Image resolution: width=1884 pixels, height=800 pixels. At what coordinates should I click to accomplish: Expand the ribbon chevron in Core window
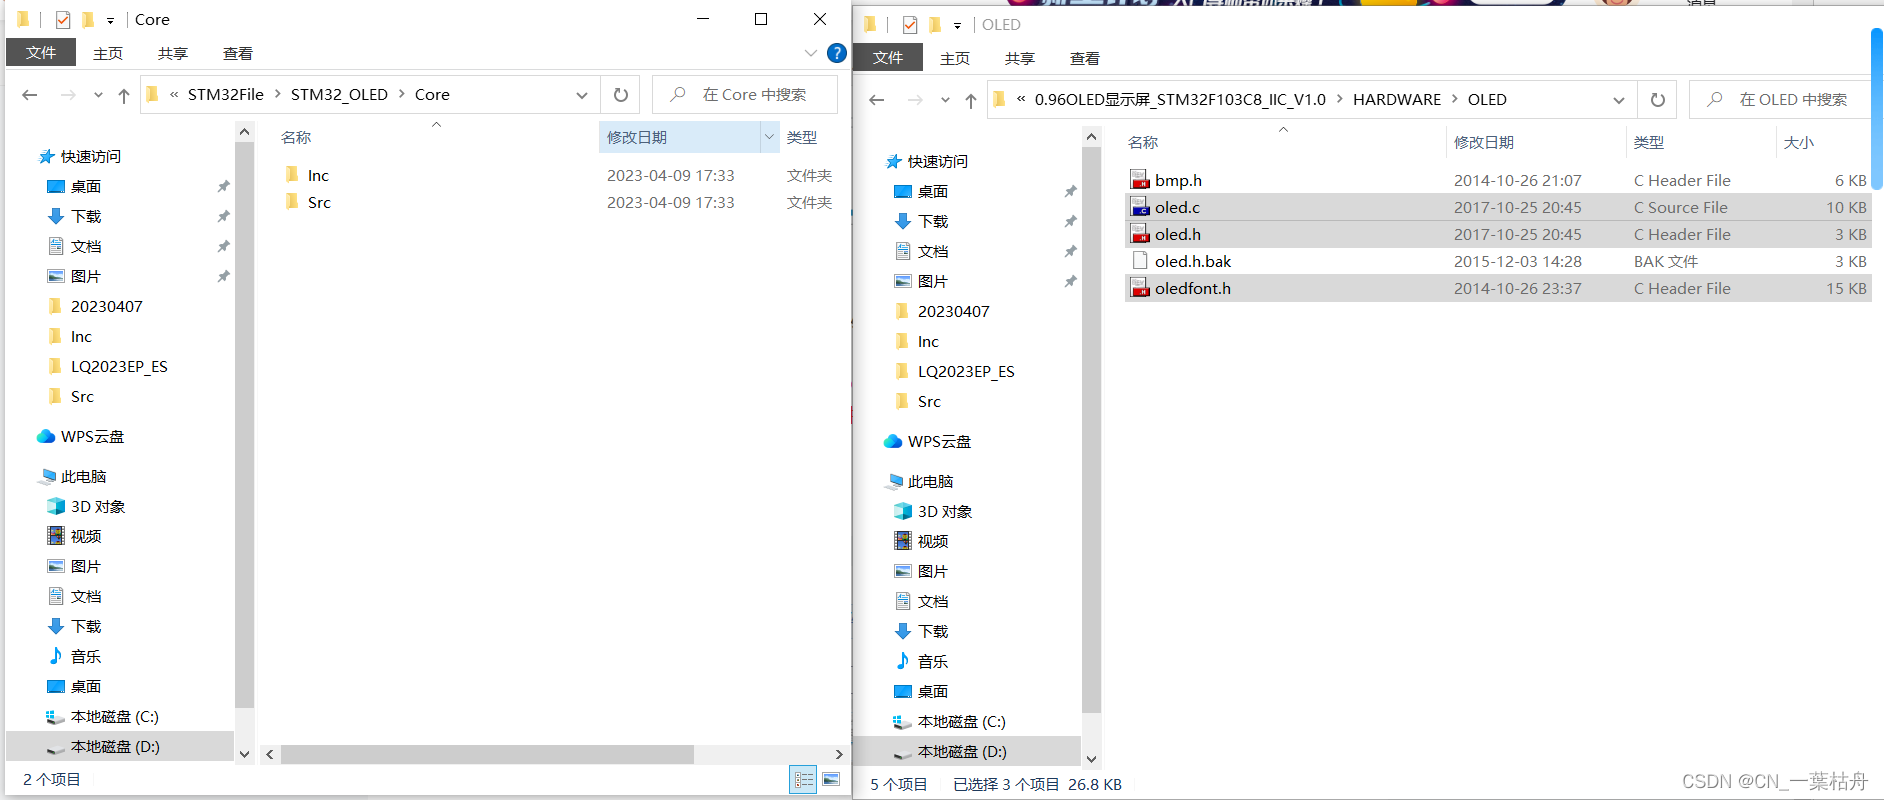coord(811,53)
